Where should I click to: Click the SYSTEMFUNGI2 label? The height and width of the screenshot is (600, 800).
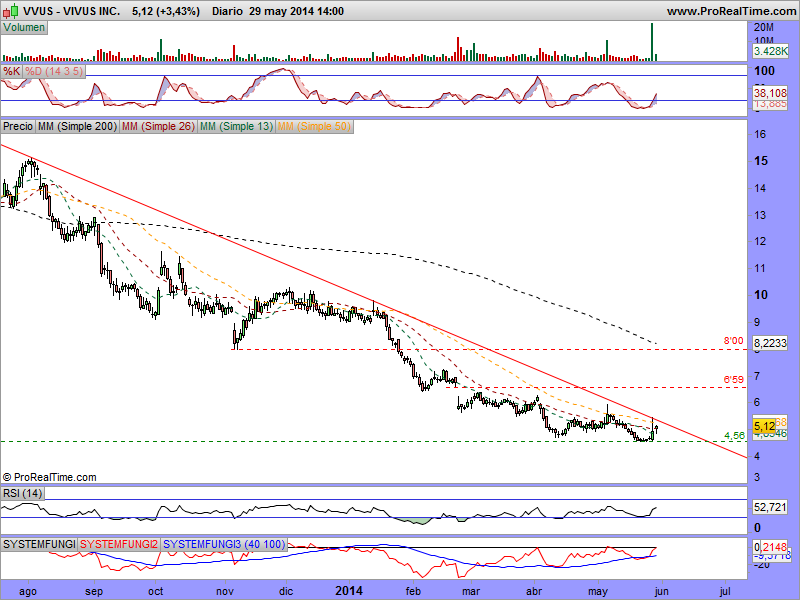pos(119,544)
